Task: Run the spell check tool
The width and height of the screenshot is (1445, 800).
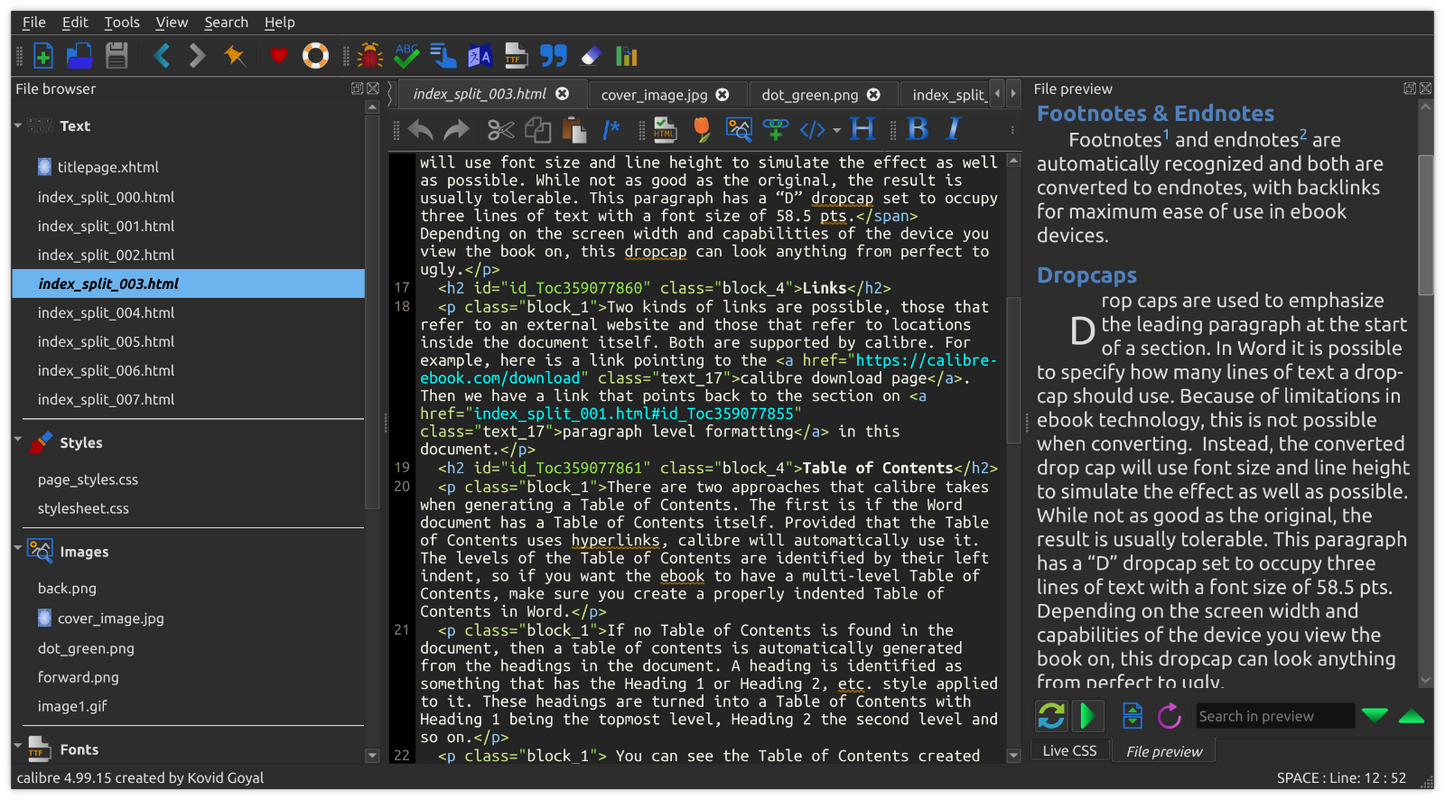Action: tap(406, 55)
